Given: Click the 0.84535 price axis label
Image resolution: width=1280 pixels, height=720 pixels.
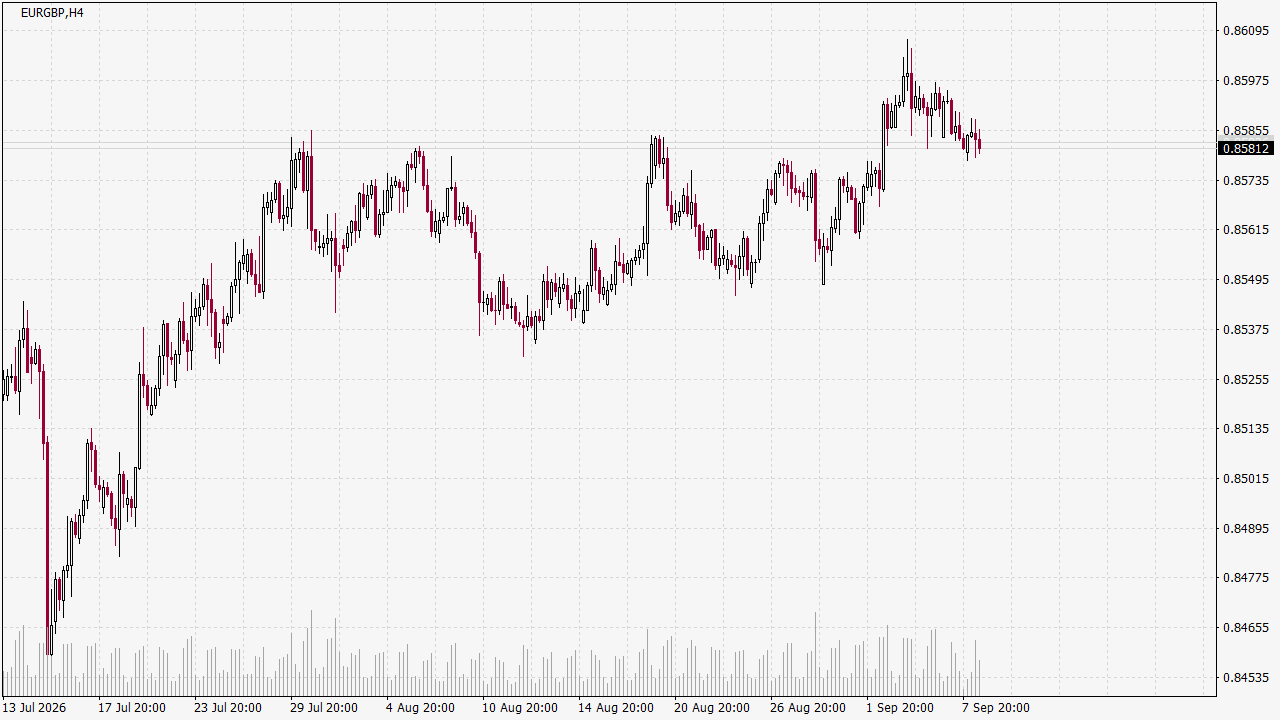Looking at the screenshot, I should point(1245,678).
